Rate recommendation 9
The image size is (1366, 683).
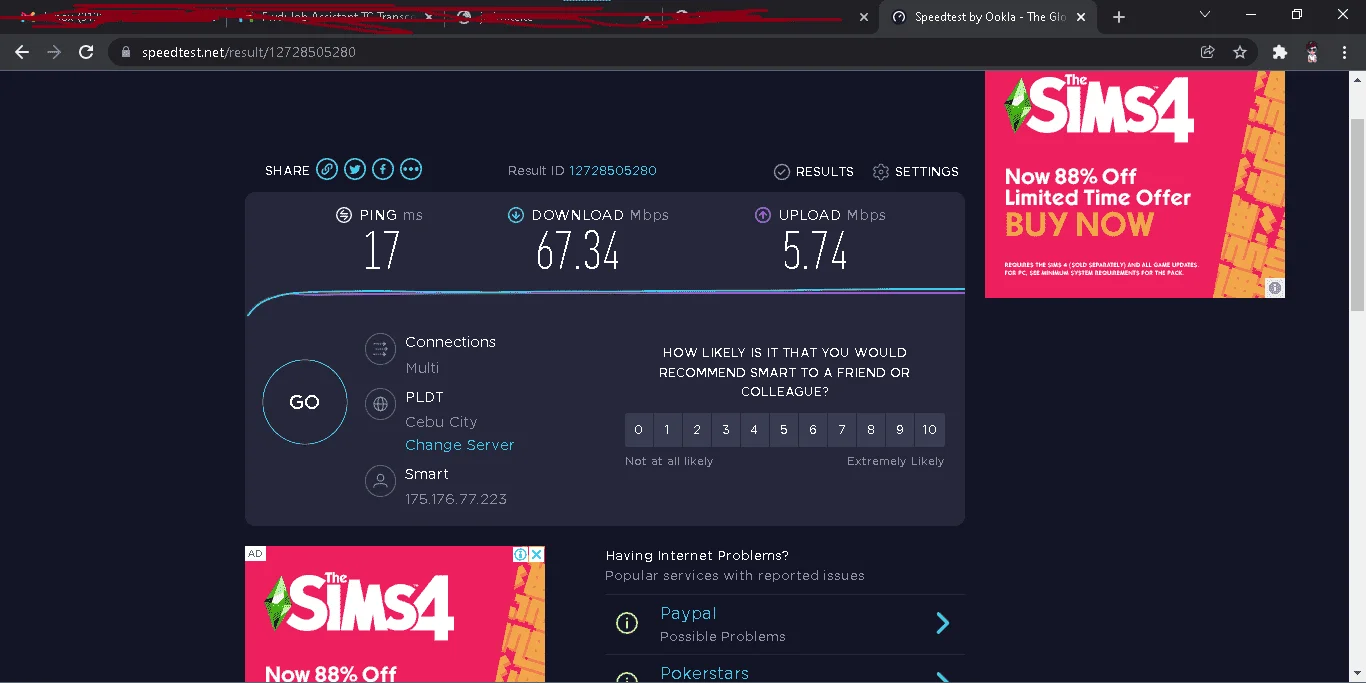click(x=900, y=430)
